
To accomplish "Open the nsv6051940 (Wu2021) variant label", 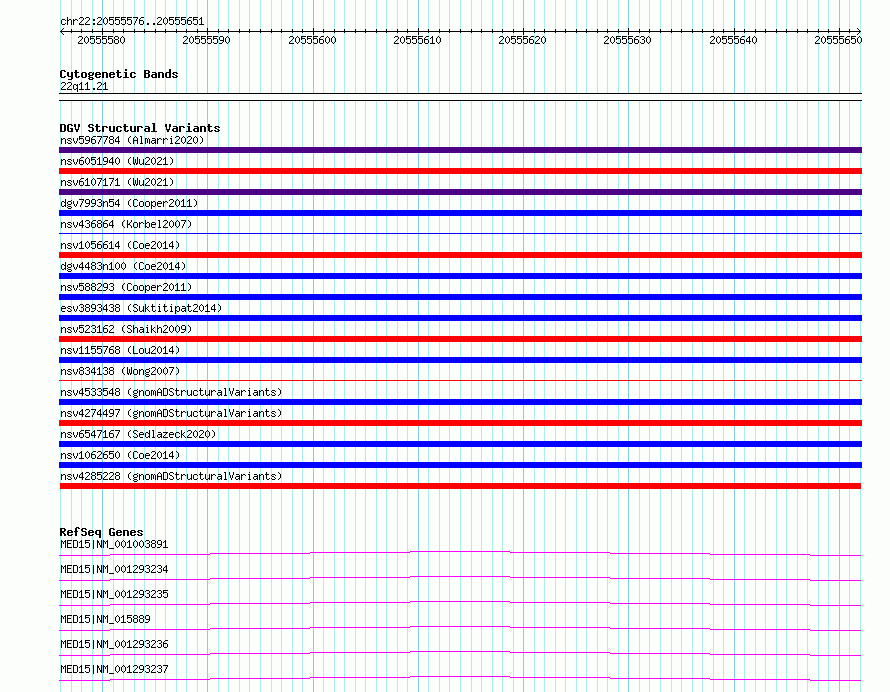I will (117, 161).
